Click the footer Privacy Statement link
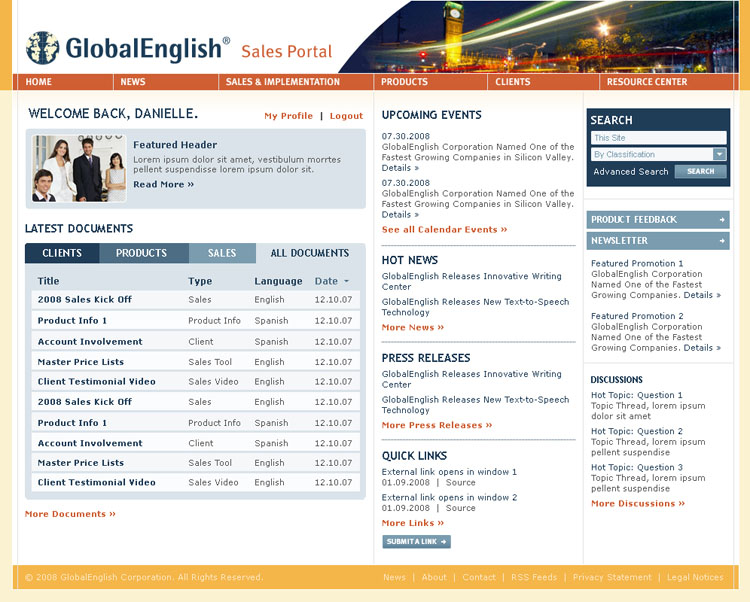The height and width of the screenshot is (602, 750). pyautogui.click(x=612, y=577)
